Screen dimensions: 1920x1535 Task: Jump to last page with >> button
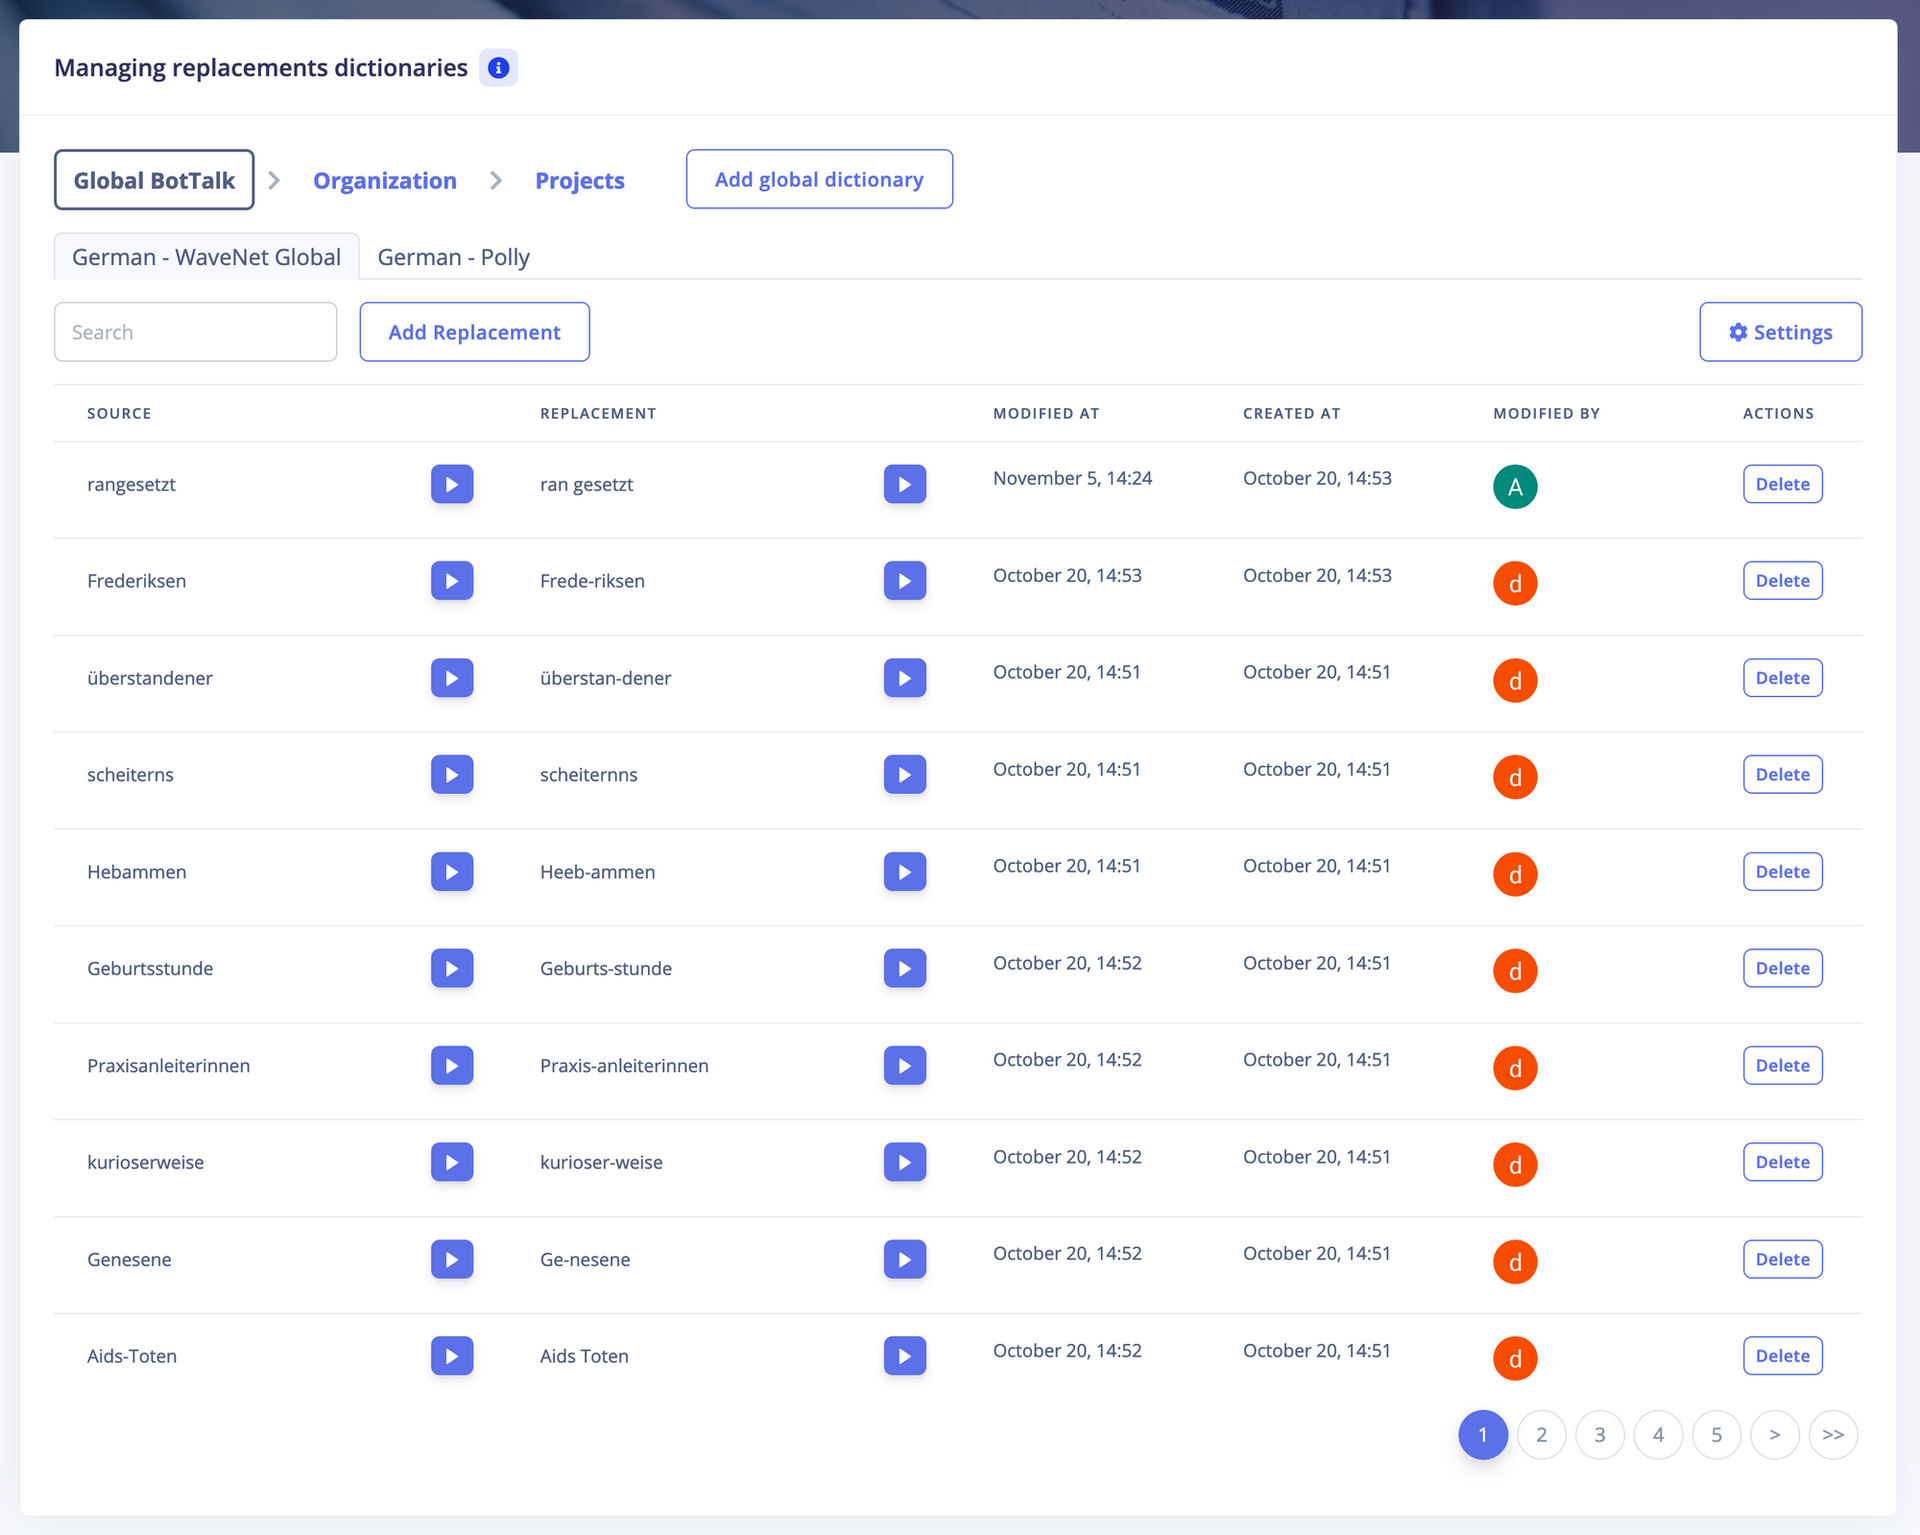pyautogui.click(x=1833, y=1435)
